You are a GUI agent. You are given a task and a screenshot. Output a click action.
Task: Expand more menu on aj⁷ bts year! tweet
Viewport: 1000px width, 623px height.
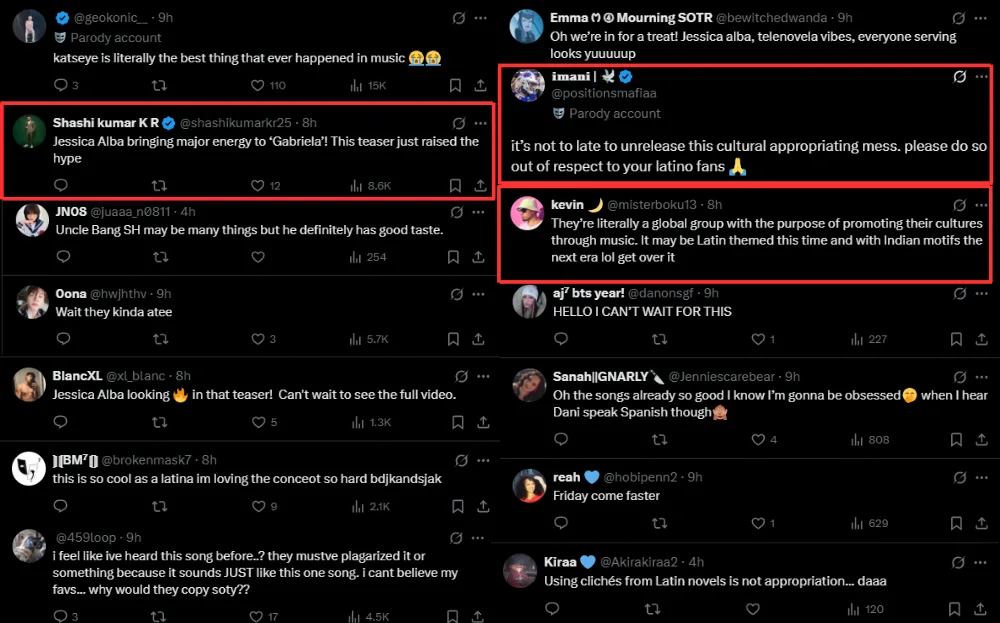coord(980,293)
